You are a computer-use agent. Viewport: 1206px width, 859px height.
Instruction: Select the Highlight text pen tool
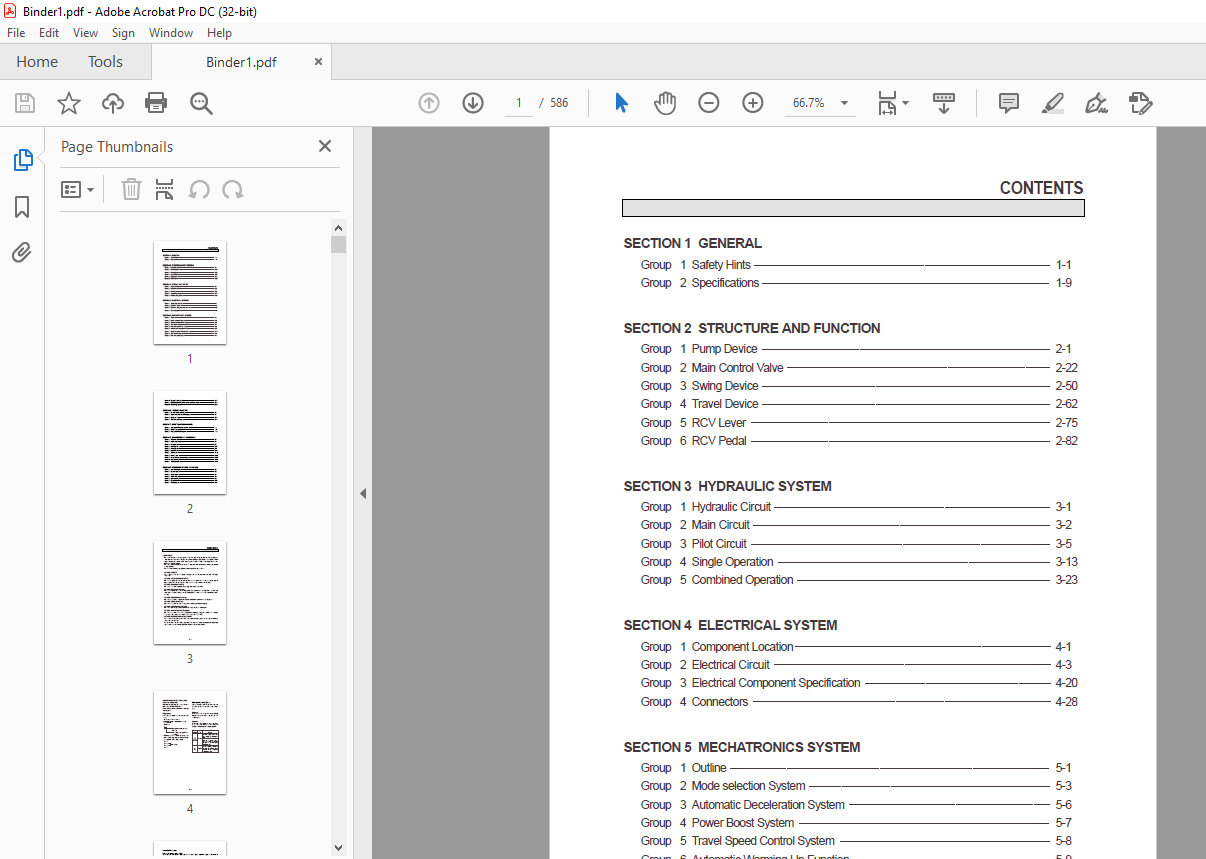1053,103
